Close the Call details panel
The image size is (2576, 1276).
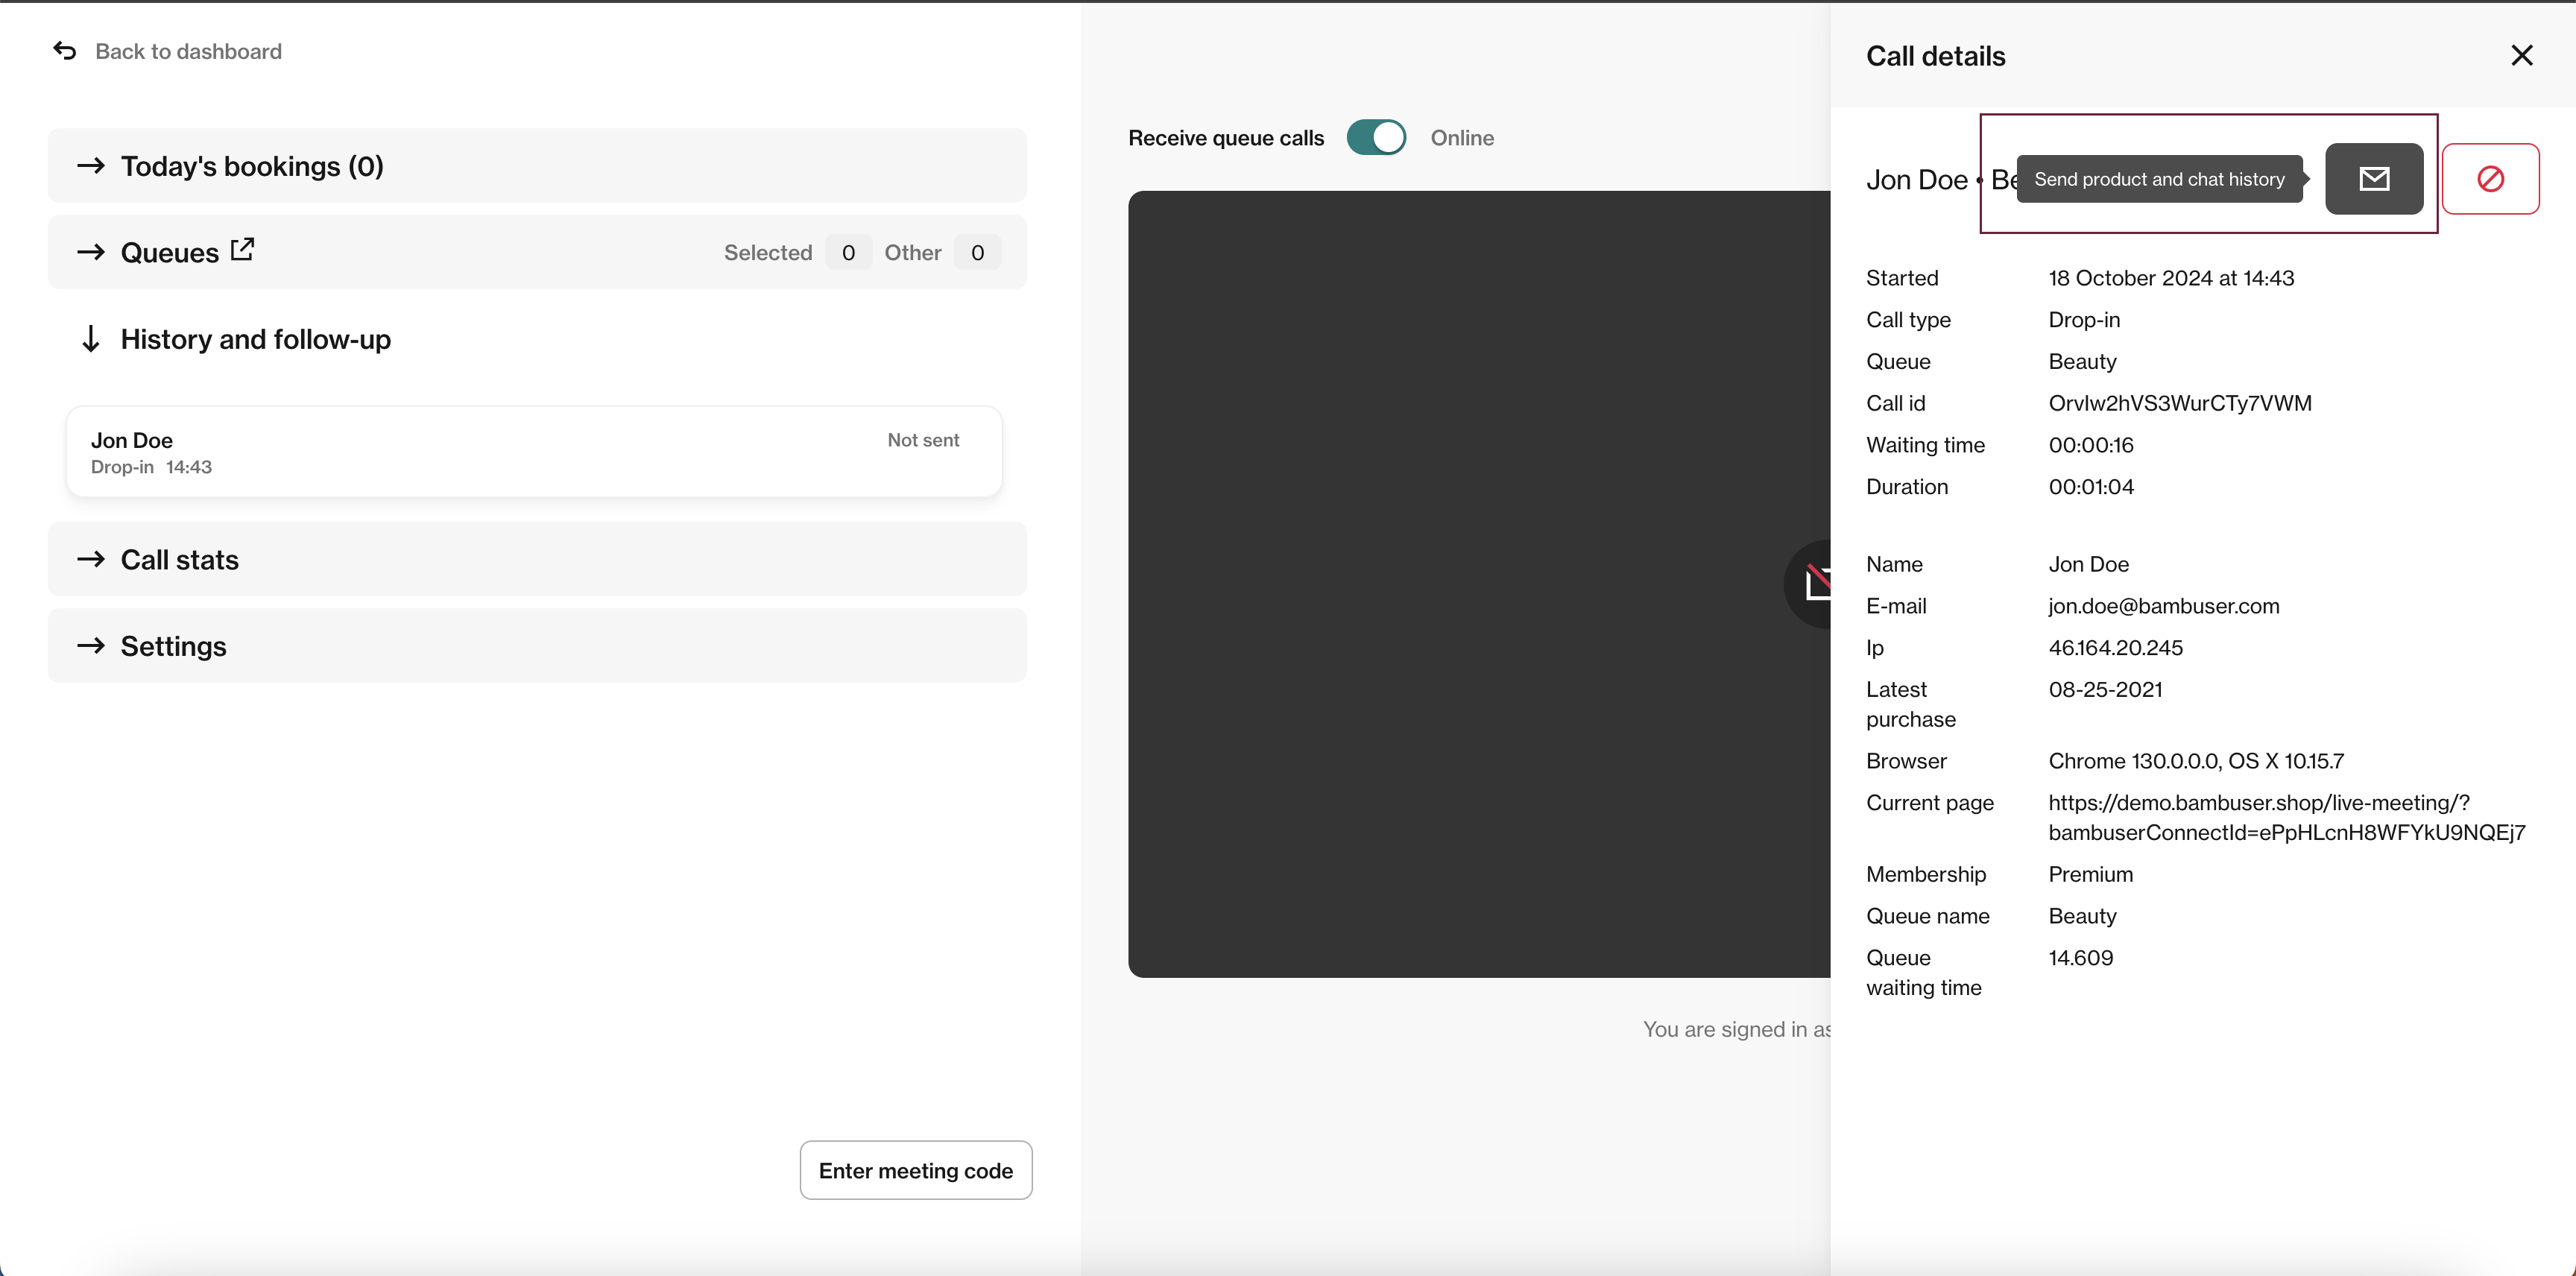click(2521, 56)
